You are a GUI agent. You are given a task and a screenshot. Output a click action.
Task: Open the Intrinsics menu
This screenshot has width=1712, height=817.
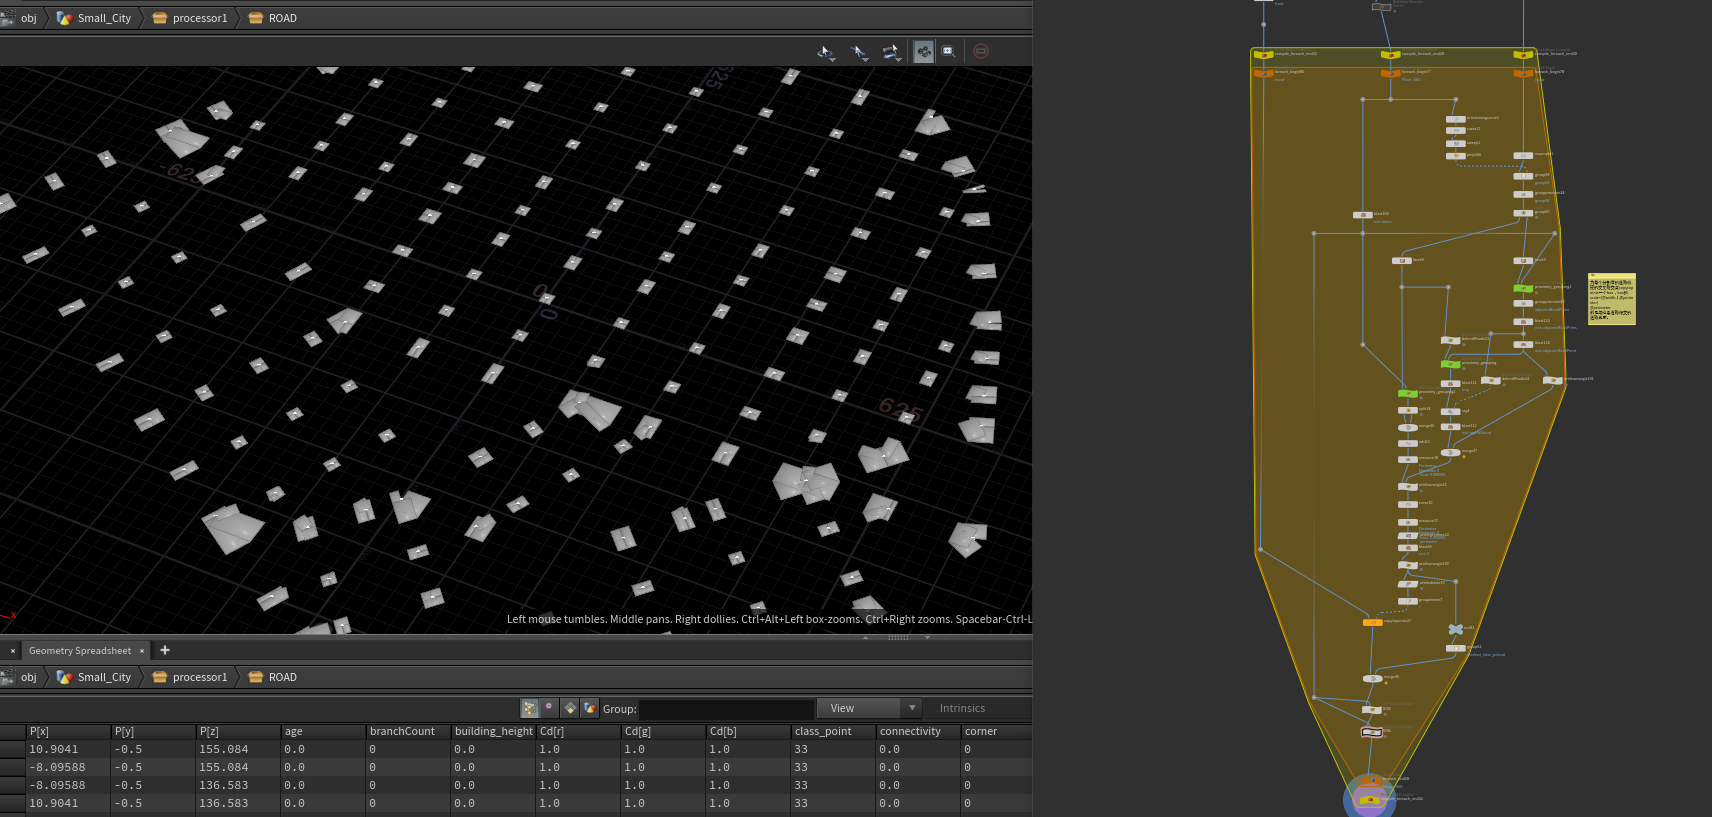coord(962,708)
